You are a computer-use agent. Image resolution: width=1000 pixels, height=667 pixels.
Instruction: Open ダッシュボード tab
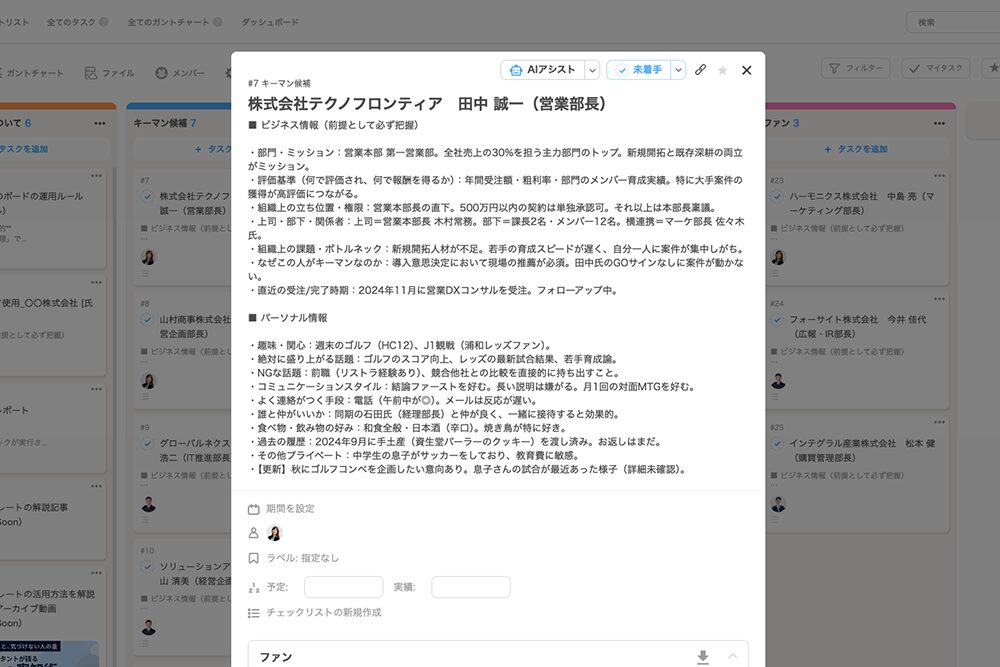tap(270, 22)
